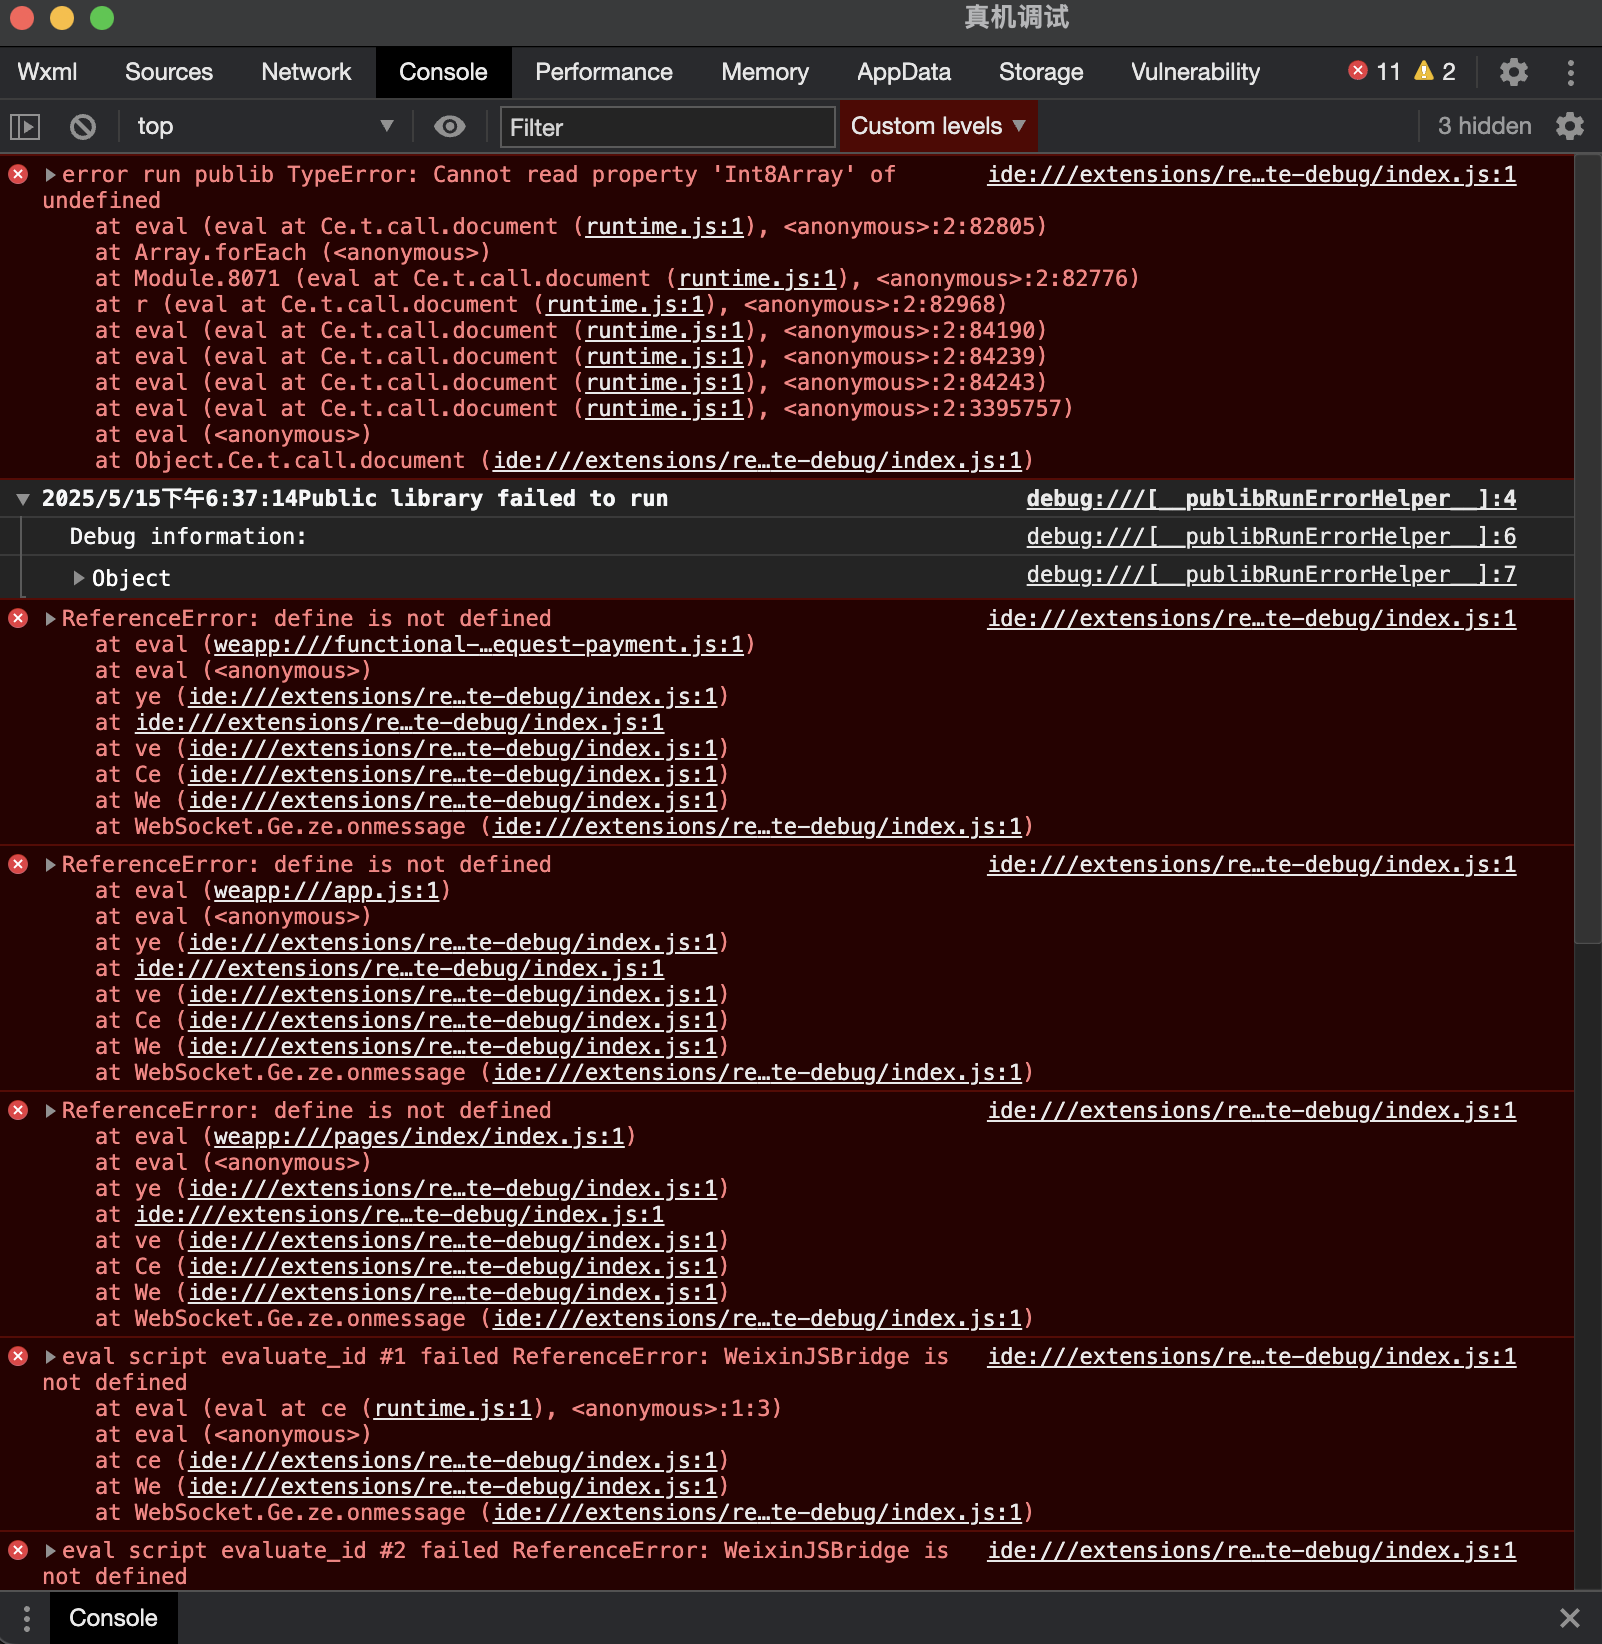
Task: Expand the 'eval script evaluate_id #1 failed' message
Action: click(x=50, y=1357)
